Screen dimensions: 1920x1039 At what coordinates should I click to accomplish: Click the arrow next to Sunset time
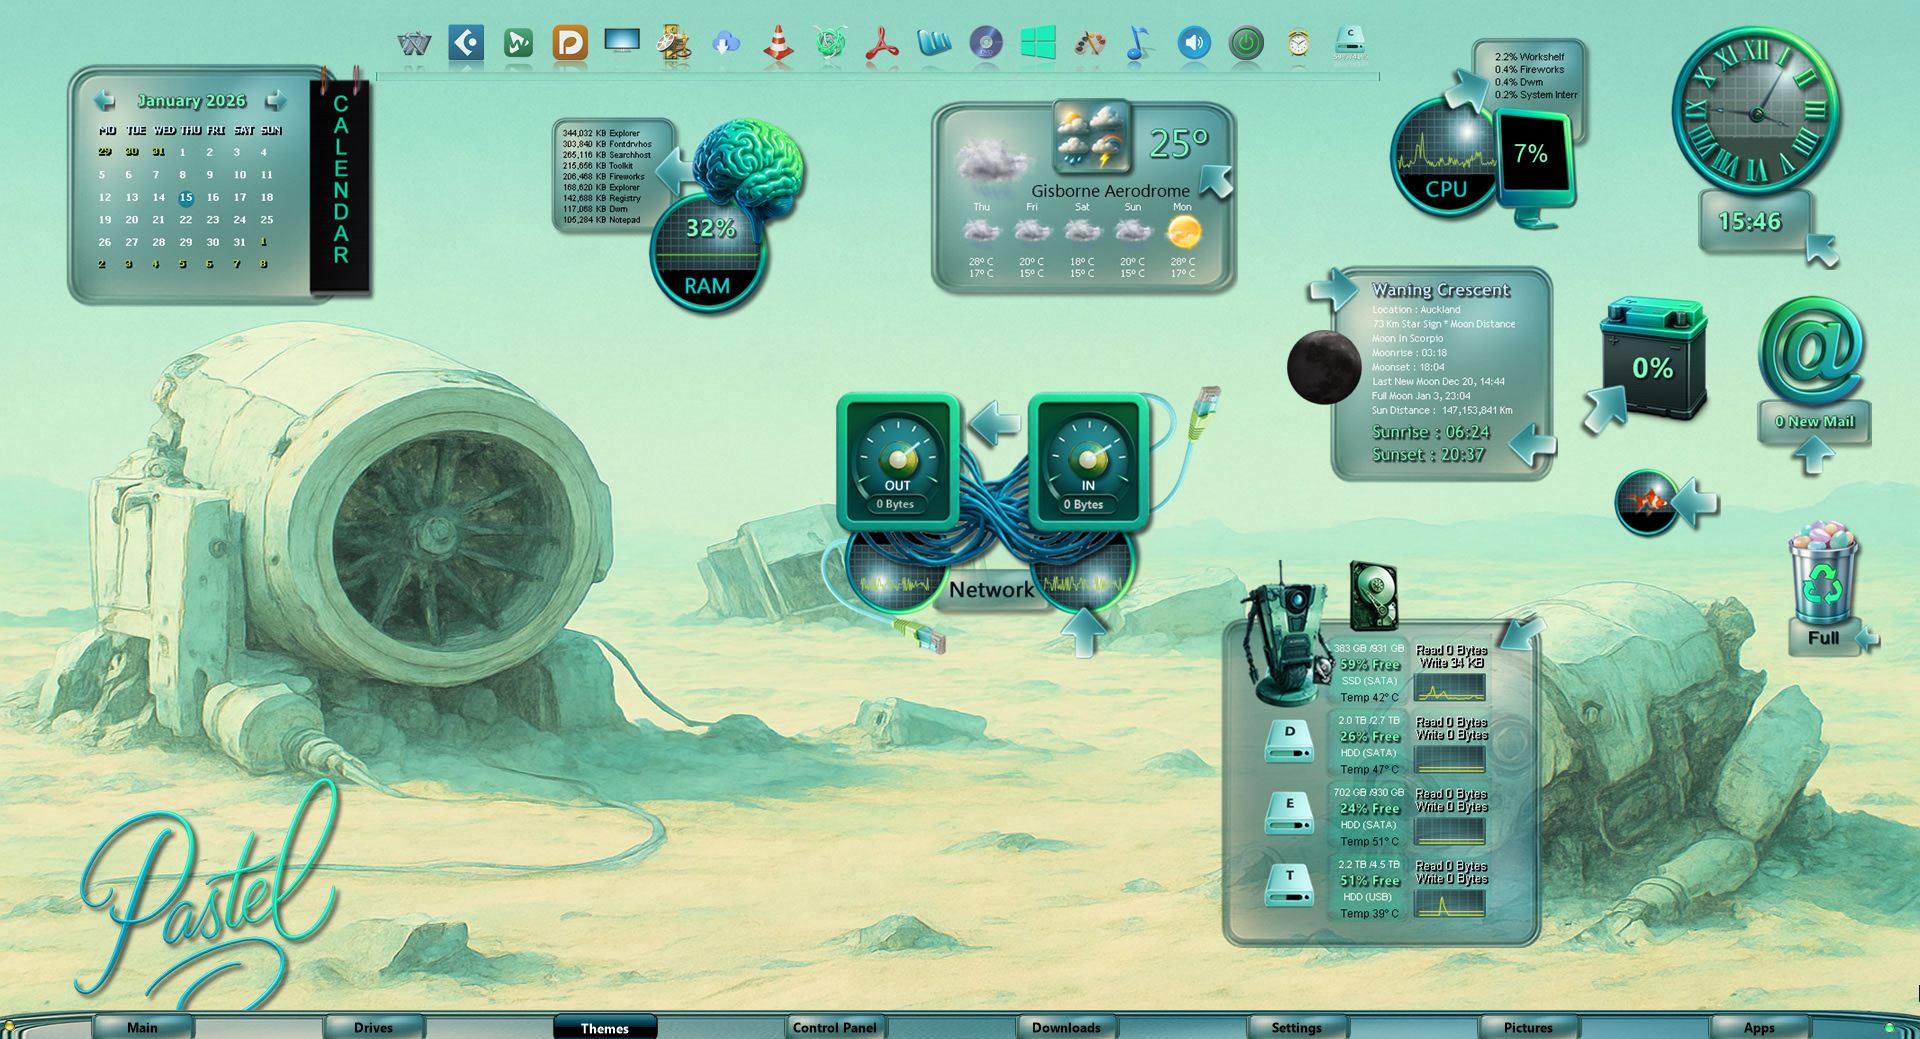[x=1531, y=445]
